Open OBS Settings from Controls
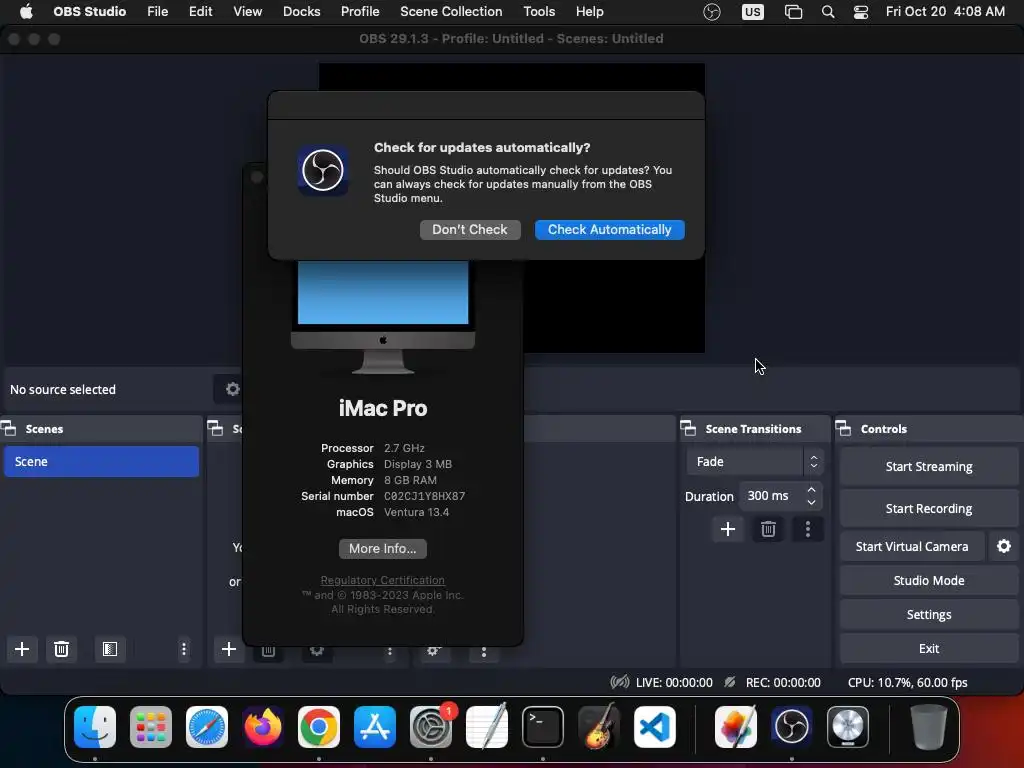The height and width of the screenshot is (768, 1024). (x=929, y=614)
